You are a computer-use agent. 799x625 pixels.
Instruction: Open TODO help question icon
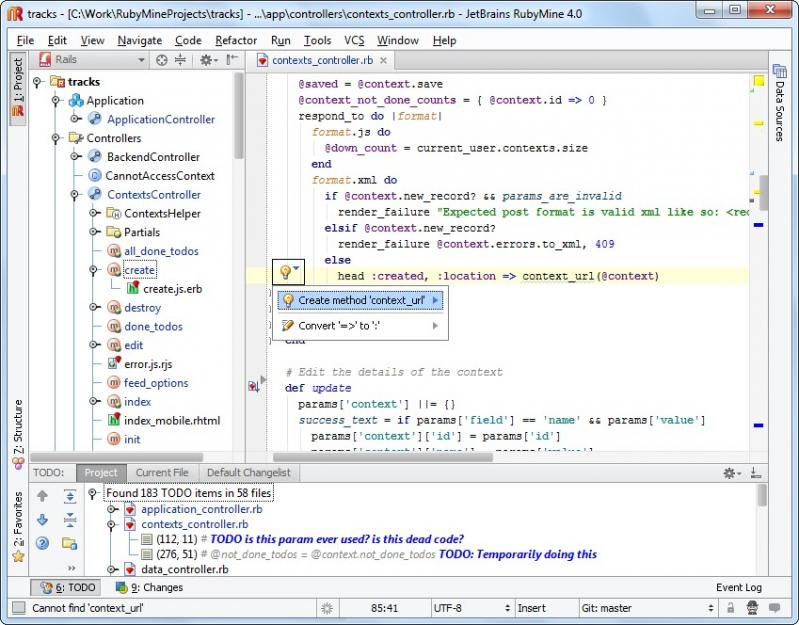[x=42, y=544]
